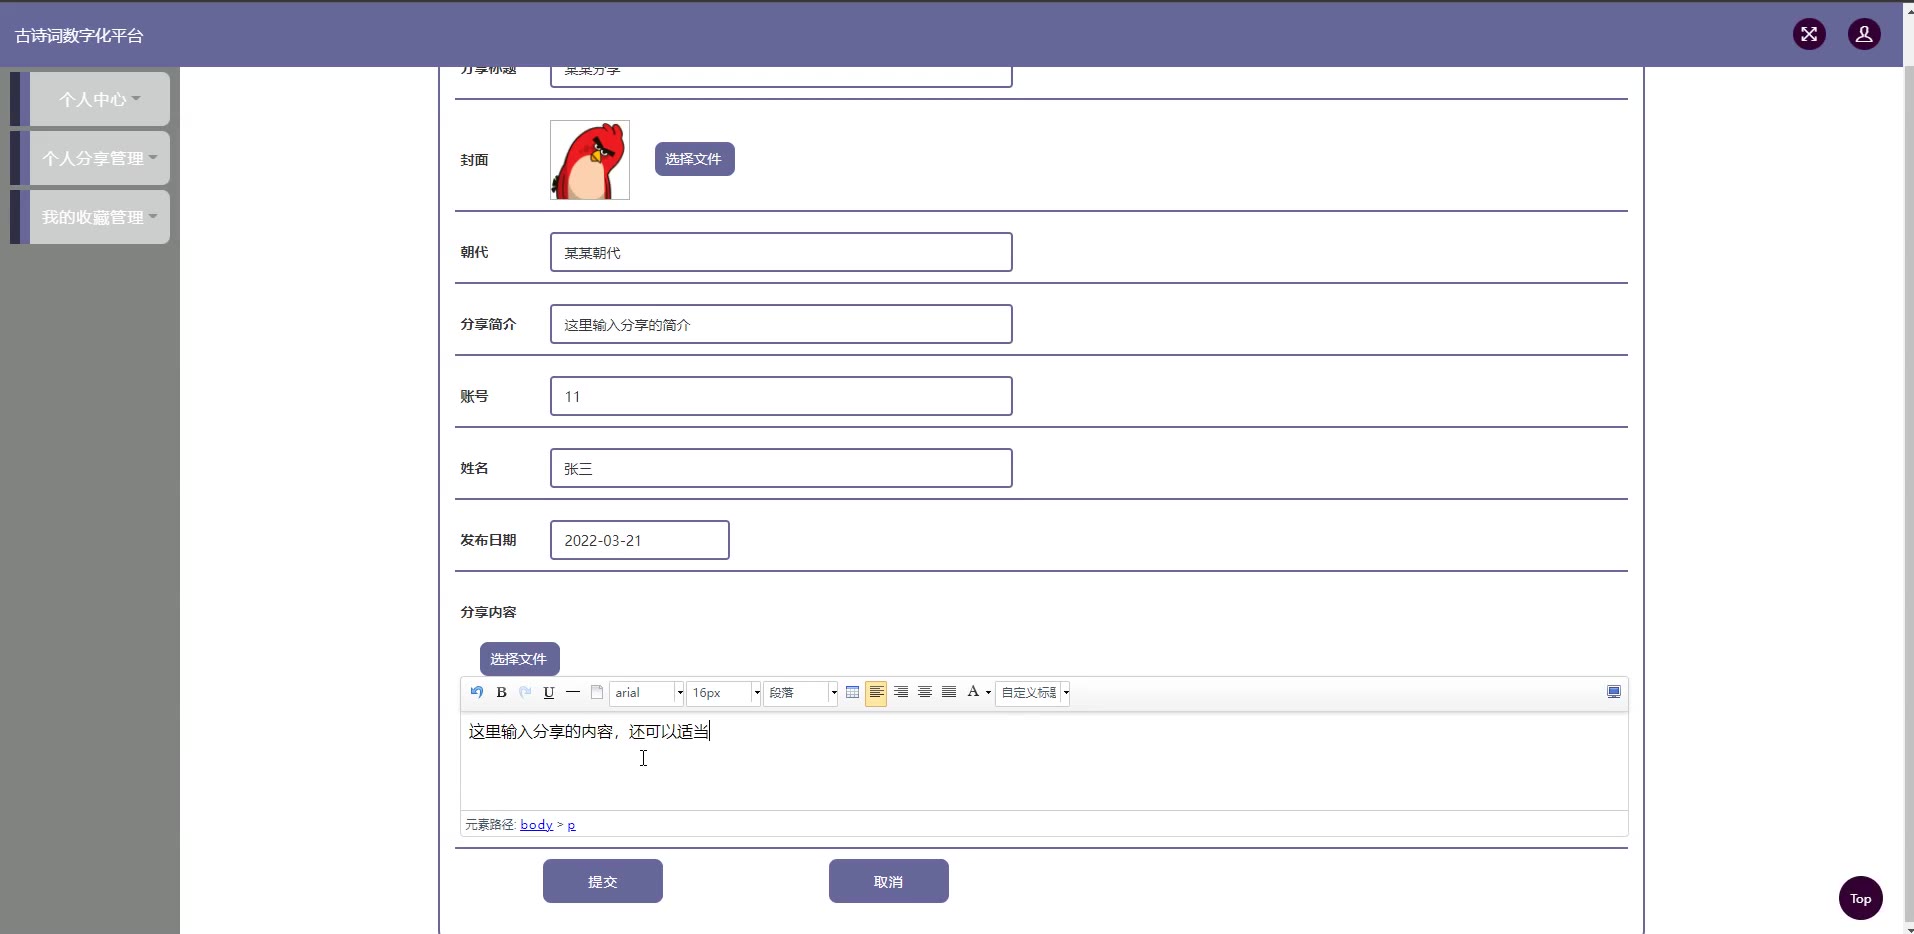Open the editor fullscreen mode icon
1914x934 pixels.
coord(1613,692)
